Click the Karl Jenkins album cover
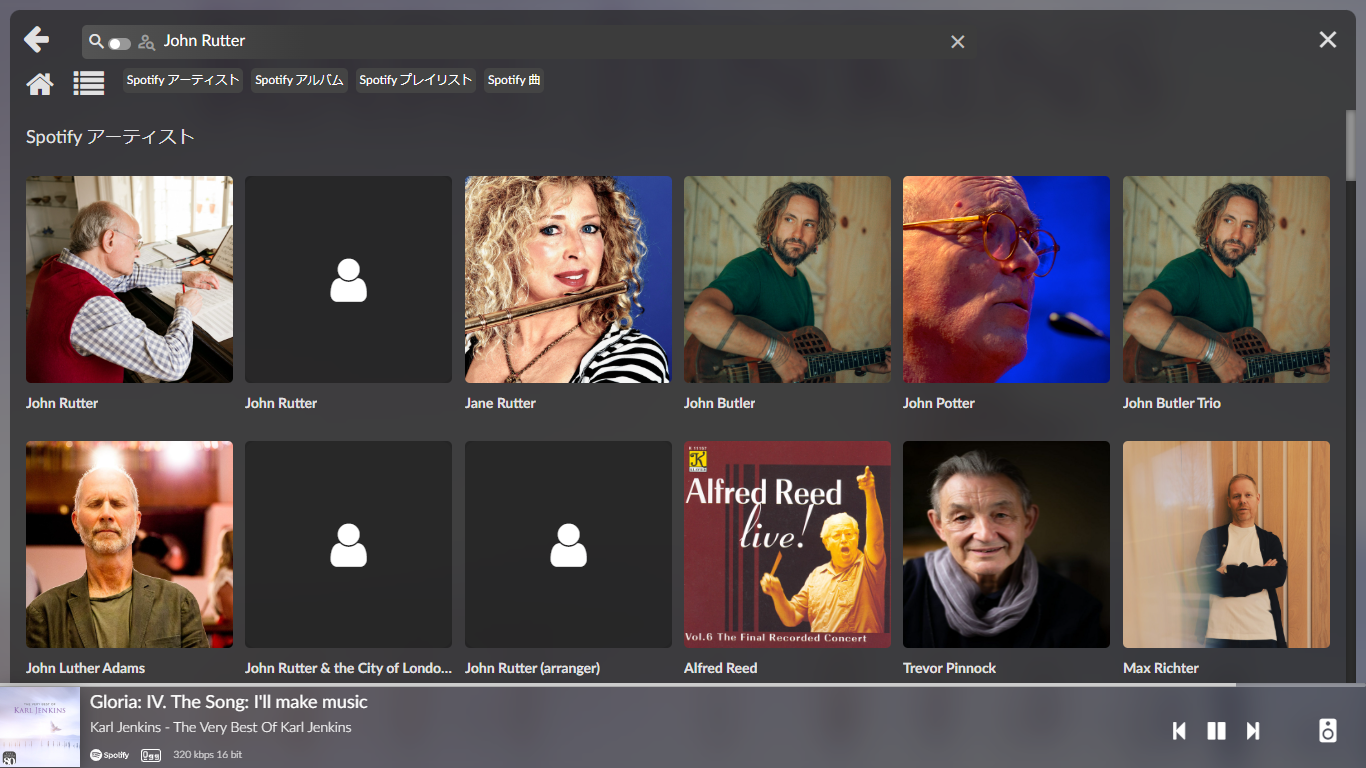The image size is (1366, 768). point(40,727)
